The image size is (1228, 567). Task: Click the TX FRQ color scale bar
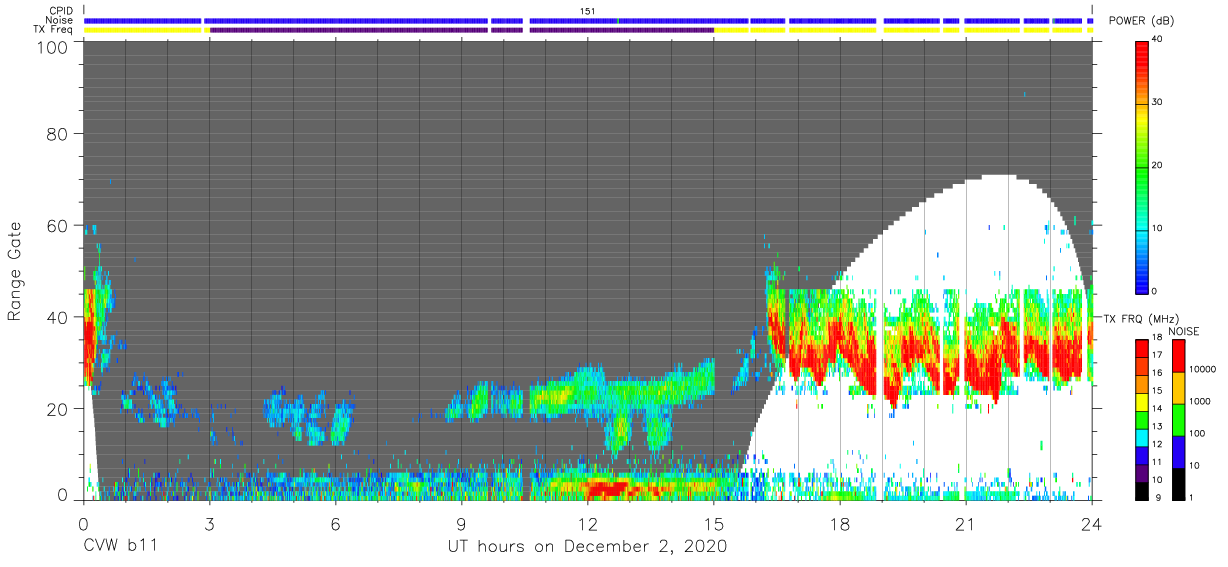pyautogui.click(x=1141, y=419)
